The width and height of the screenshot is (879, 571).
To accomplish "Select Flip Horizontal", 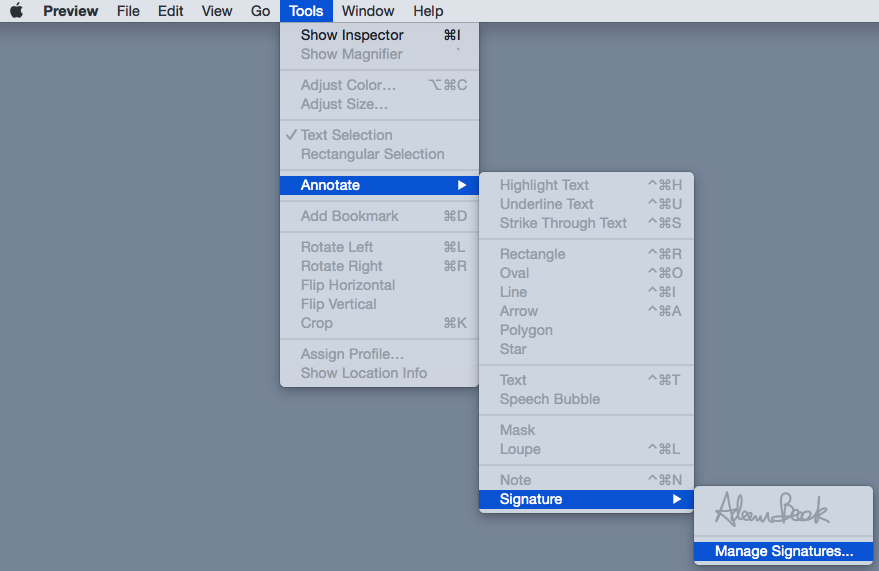I will pyautogui.click(x=380, y=285).
